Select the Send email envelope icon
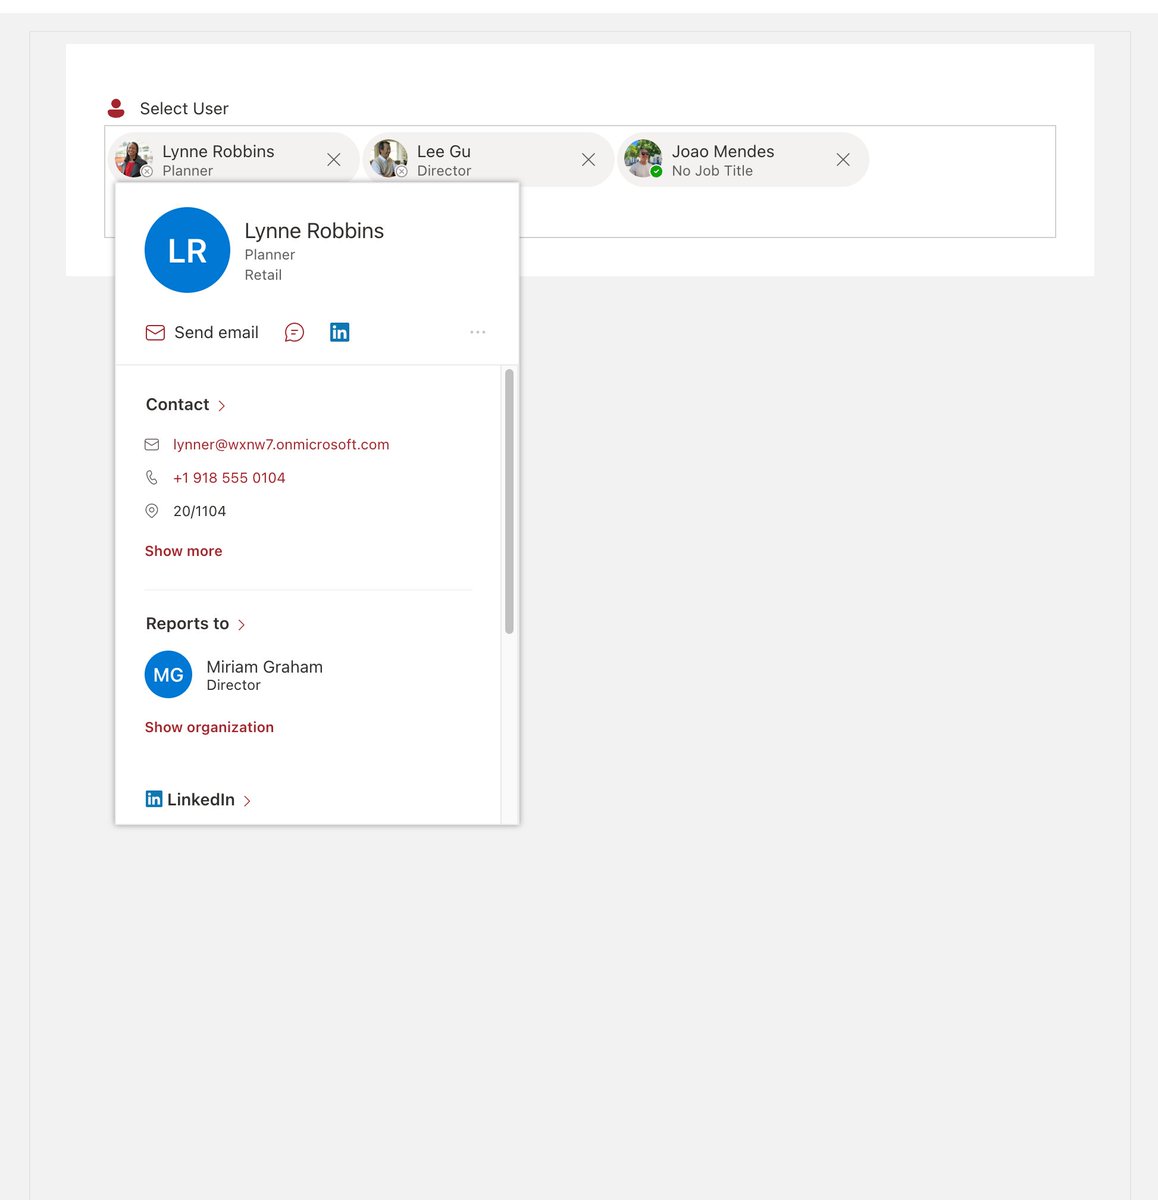This screenshot has width=1158, height=1200. tap(155, 332)
